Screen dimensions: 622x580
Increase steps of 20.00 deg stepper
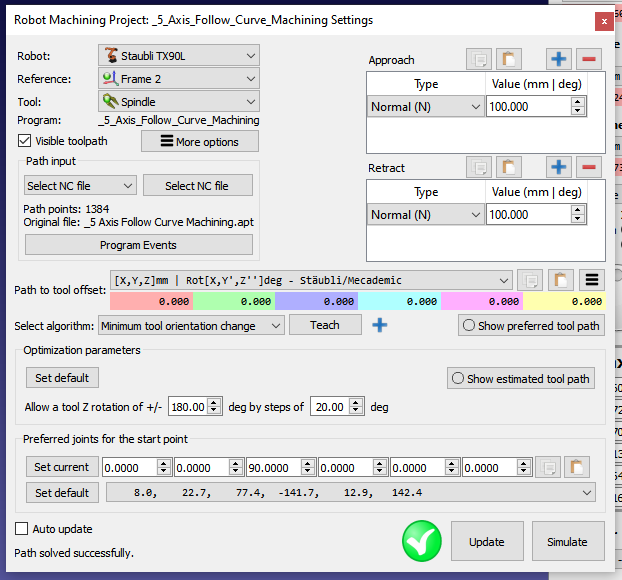point(356,403)
